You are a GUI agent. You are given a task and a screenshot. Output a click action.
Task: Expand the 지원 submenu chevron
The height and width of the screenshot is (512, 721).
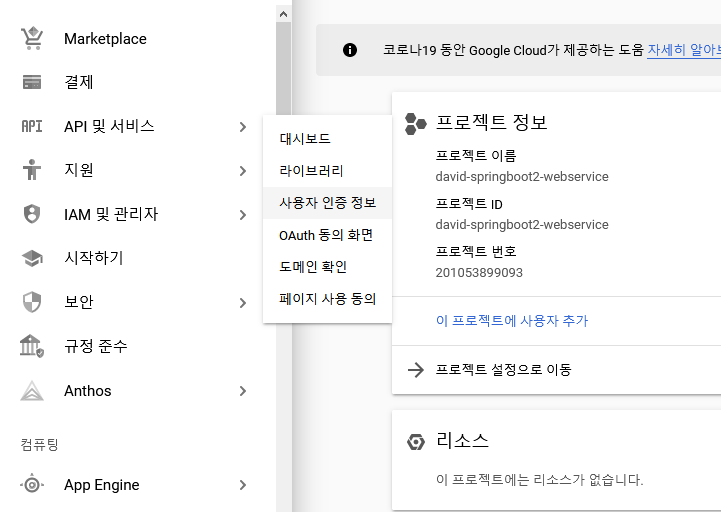point(243,171)
